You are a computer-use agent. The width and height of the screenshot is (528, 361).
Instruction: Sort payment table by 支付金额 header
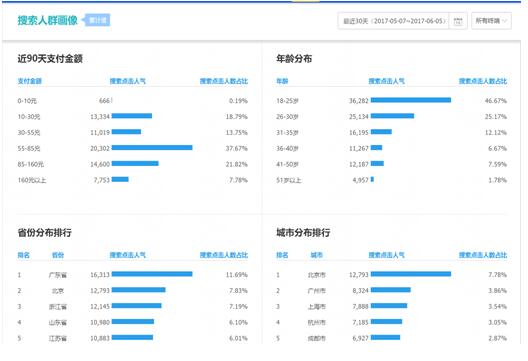[x=30, y=81]
